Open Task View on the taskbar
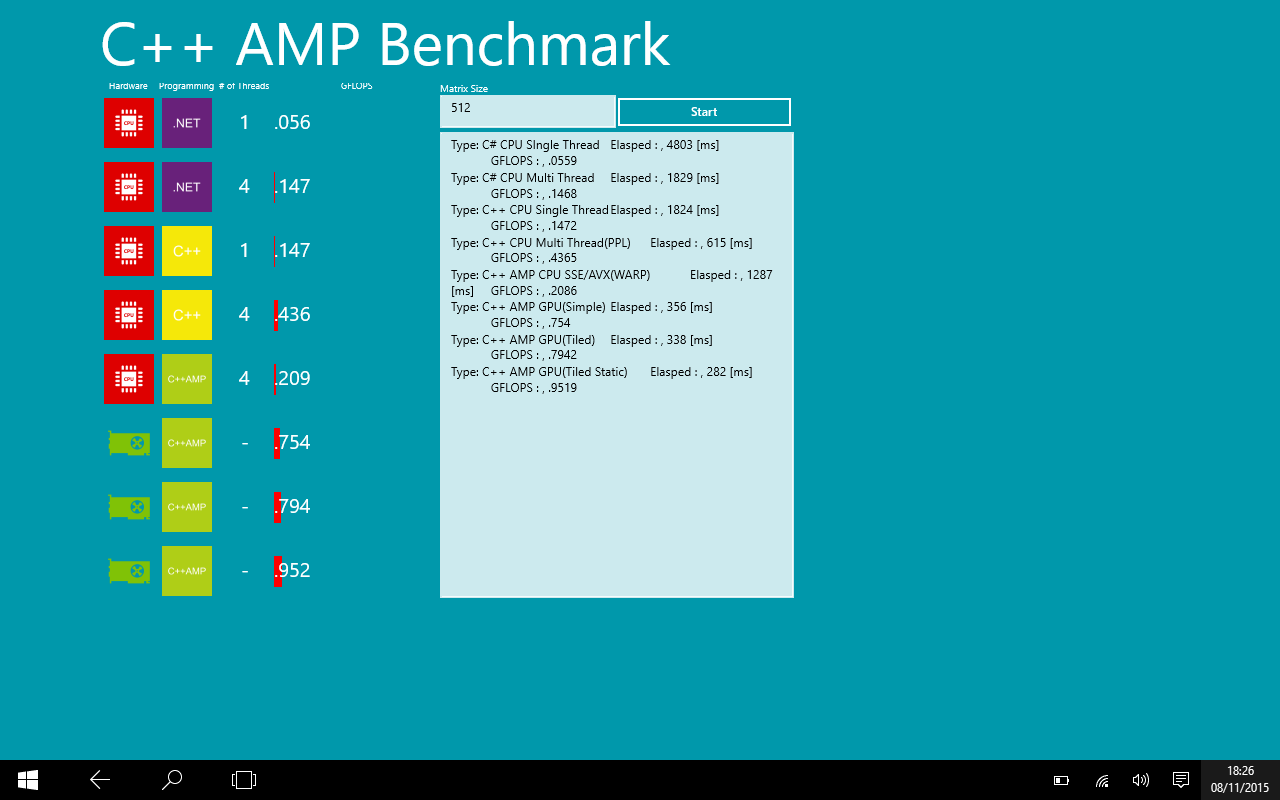 [x=244, y=780]
